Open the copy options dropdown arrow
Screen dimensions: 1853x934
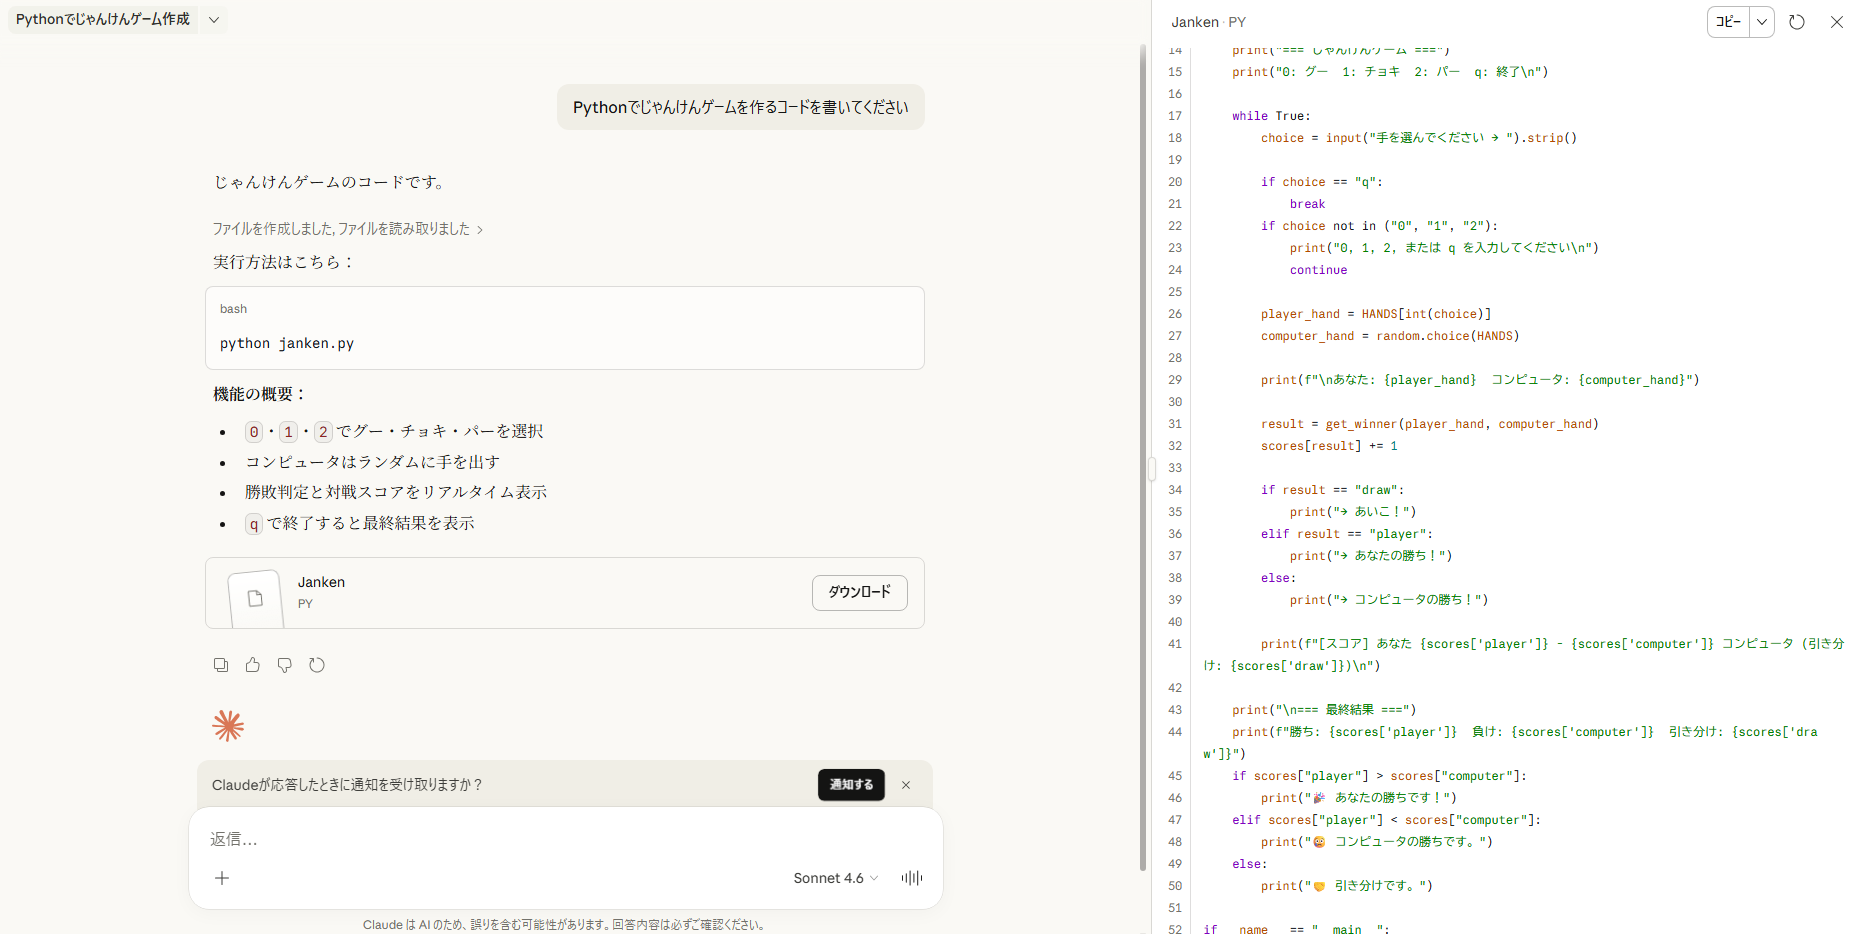[x=1762, y=22]
